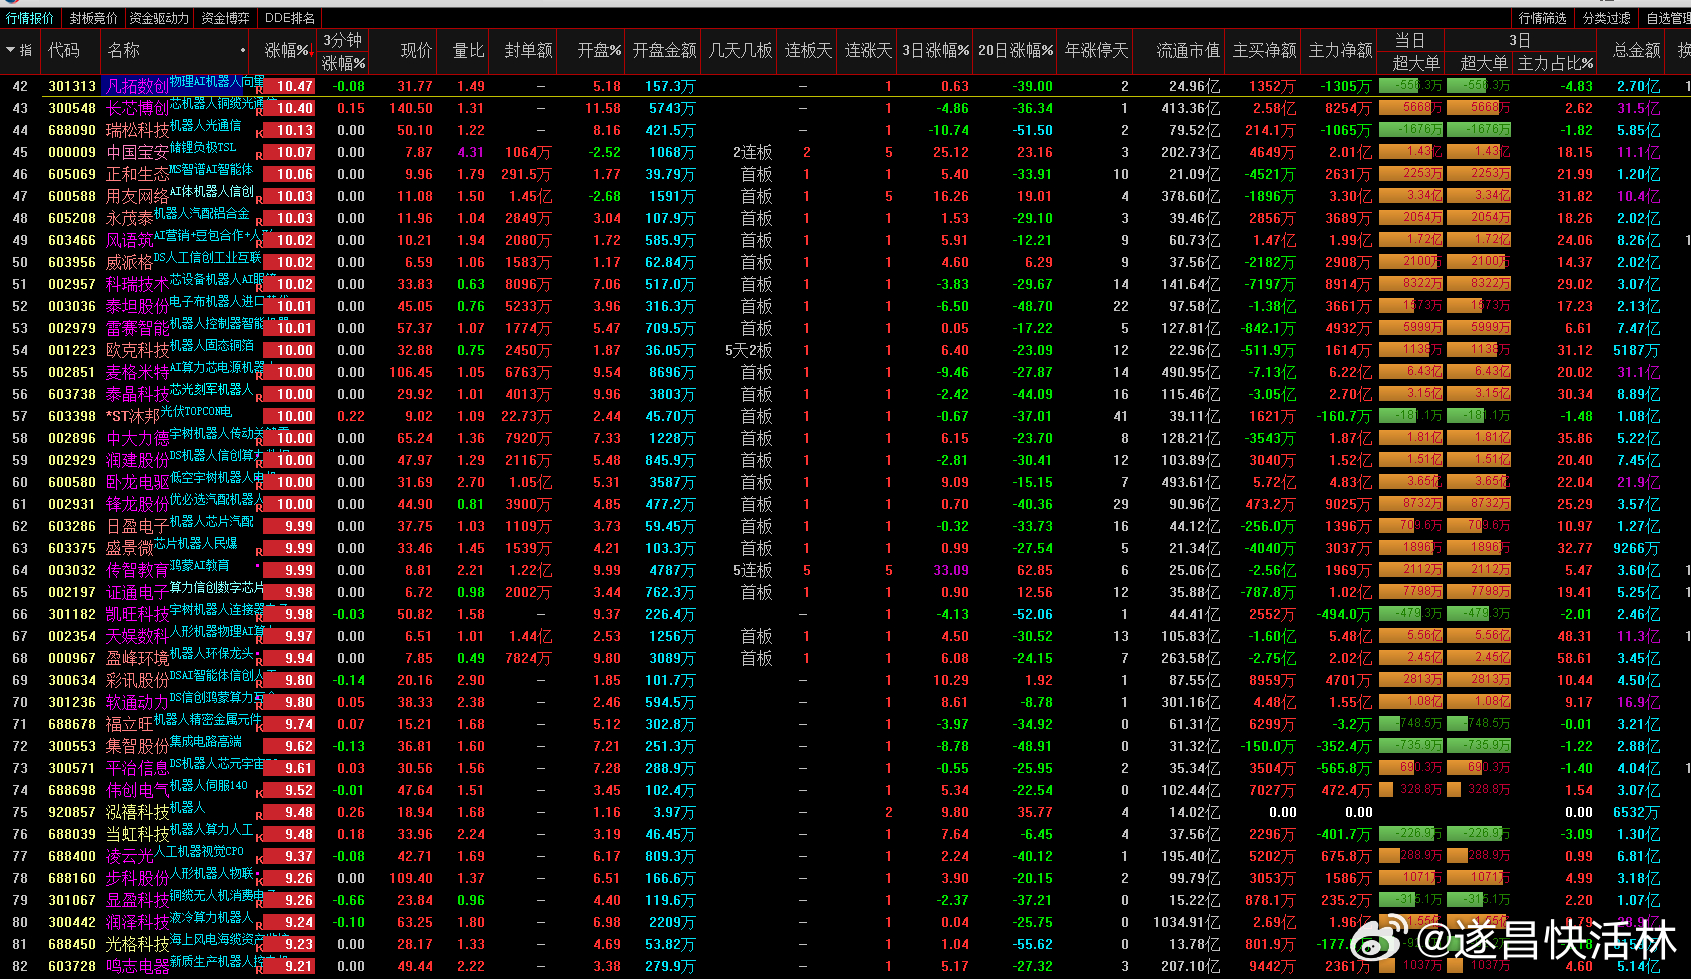Image resolution: width=1691 pixels, height=979 pixels.
Task: Click the 5天2板 cell for 欧克科技
Action: (x=748, y=350)
